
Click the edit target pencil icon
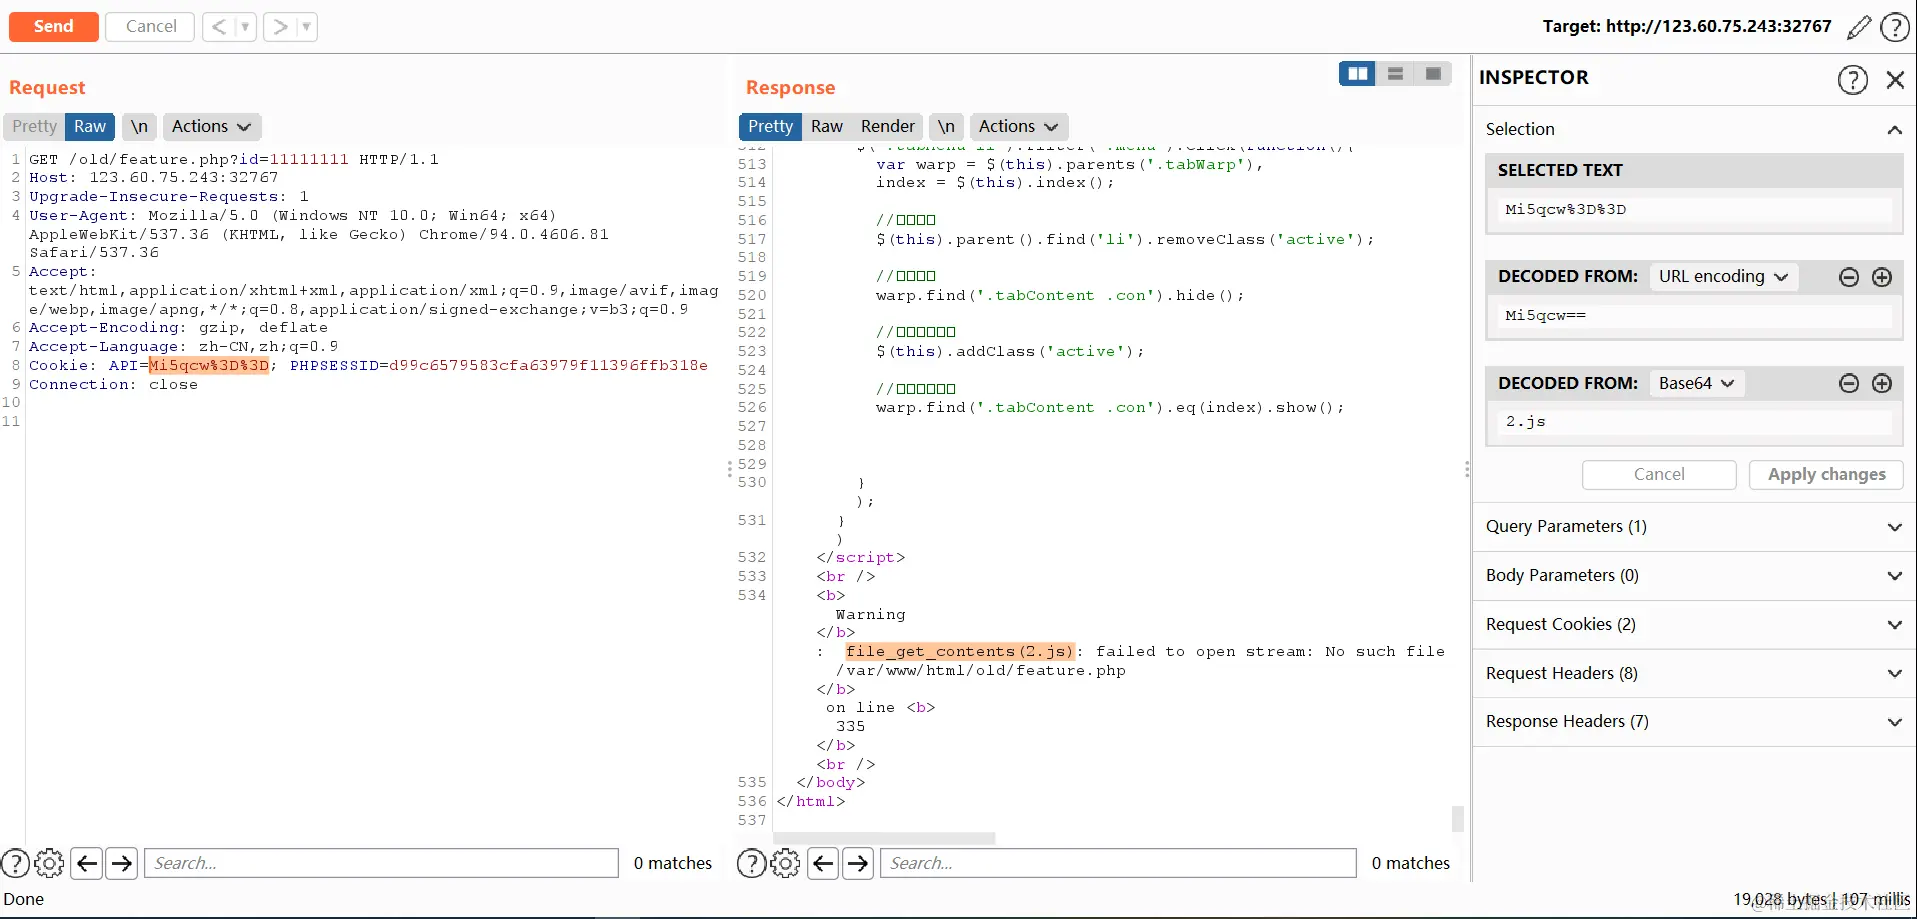1859,27
